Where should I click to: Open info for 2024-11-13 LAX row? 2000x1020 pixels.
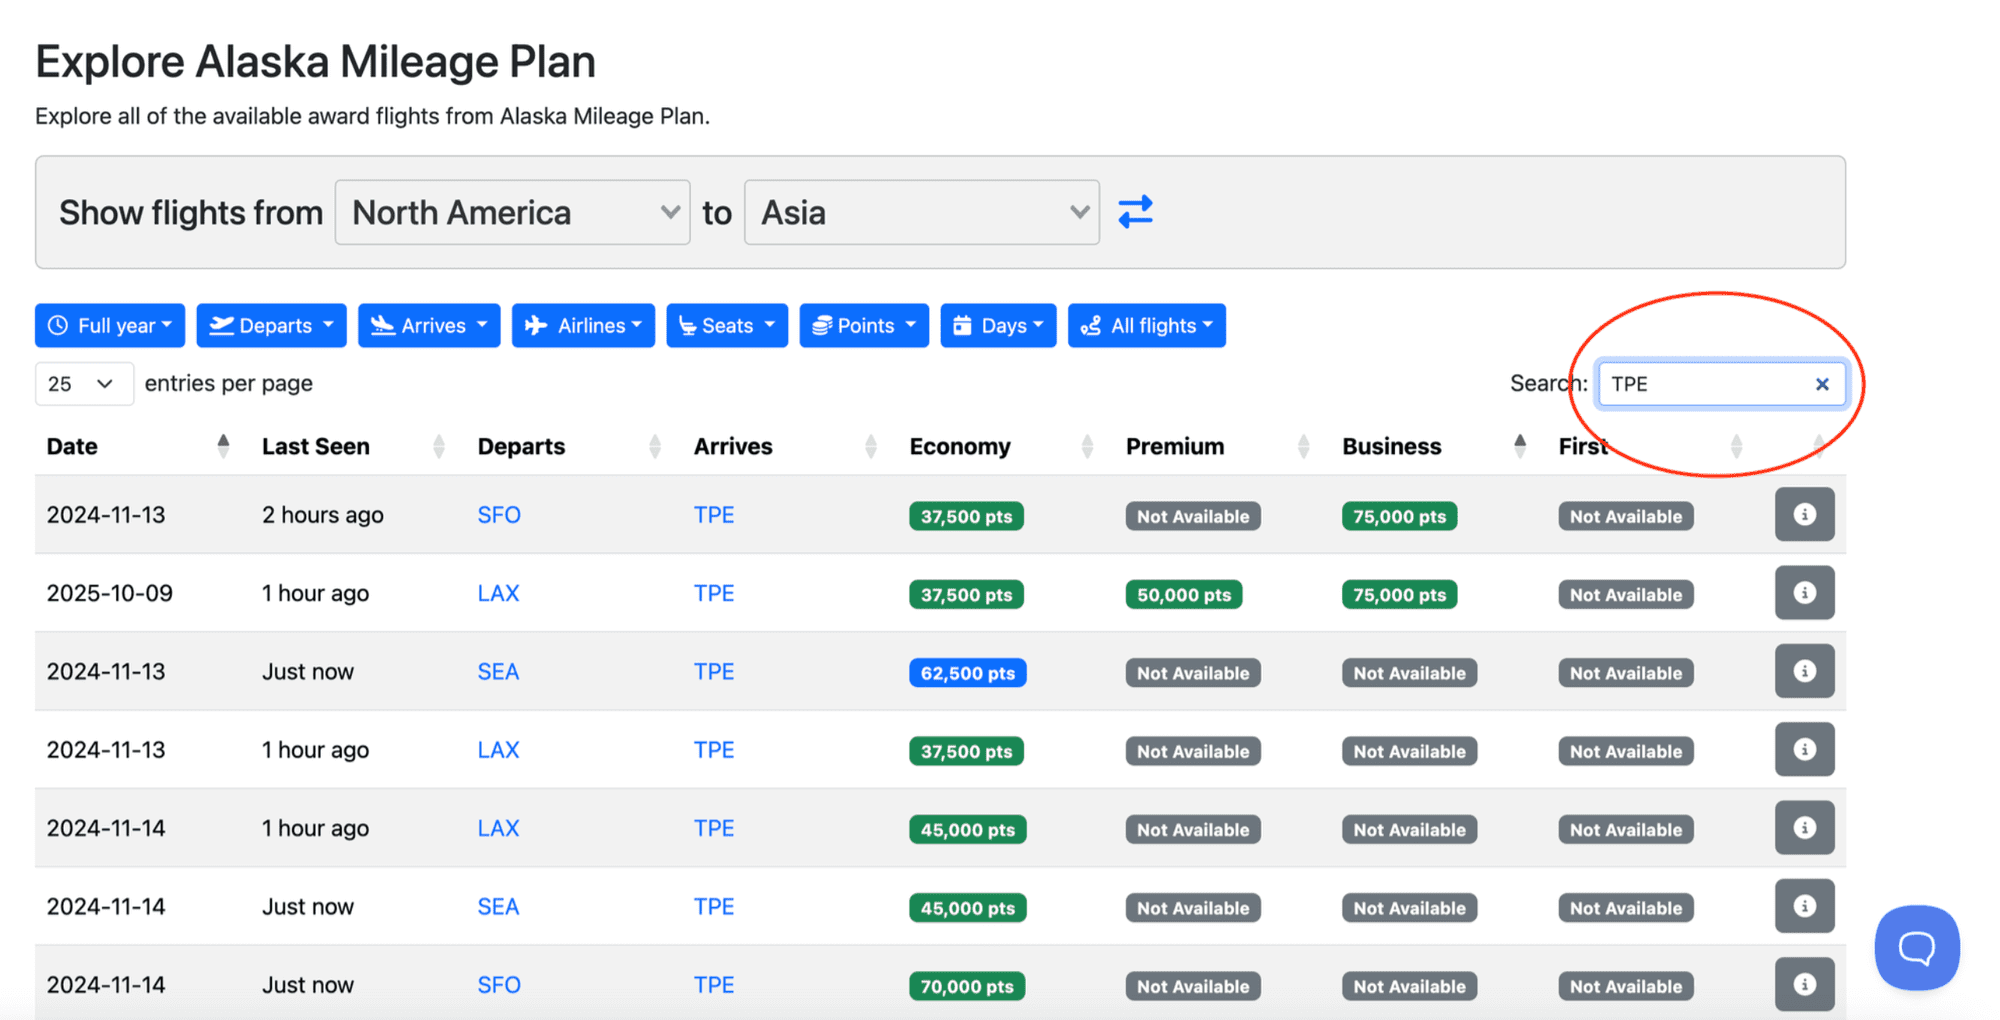1804,749
